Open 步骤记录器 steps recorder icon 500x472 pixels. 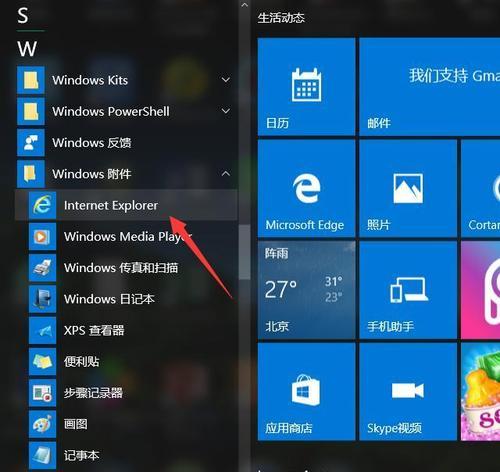tap(42, 393)
